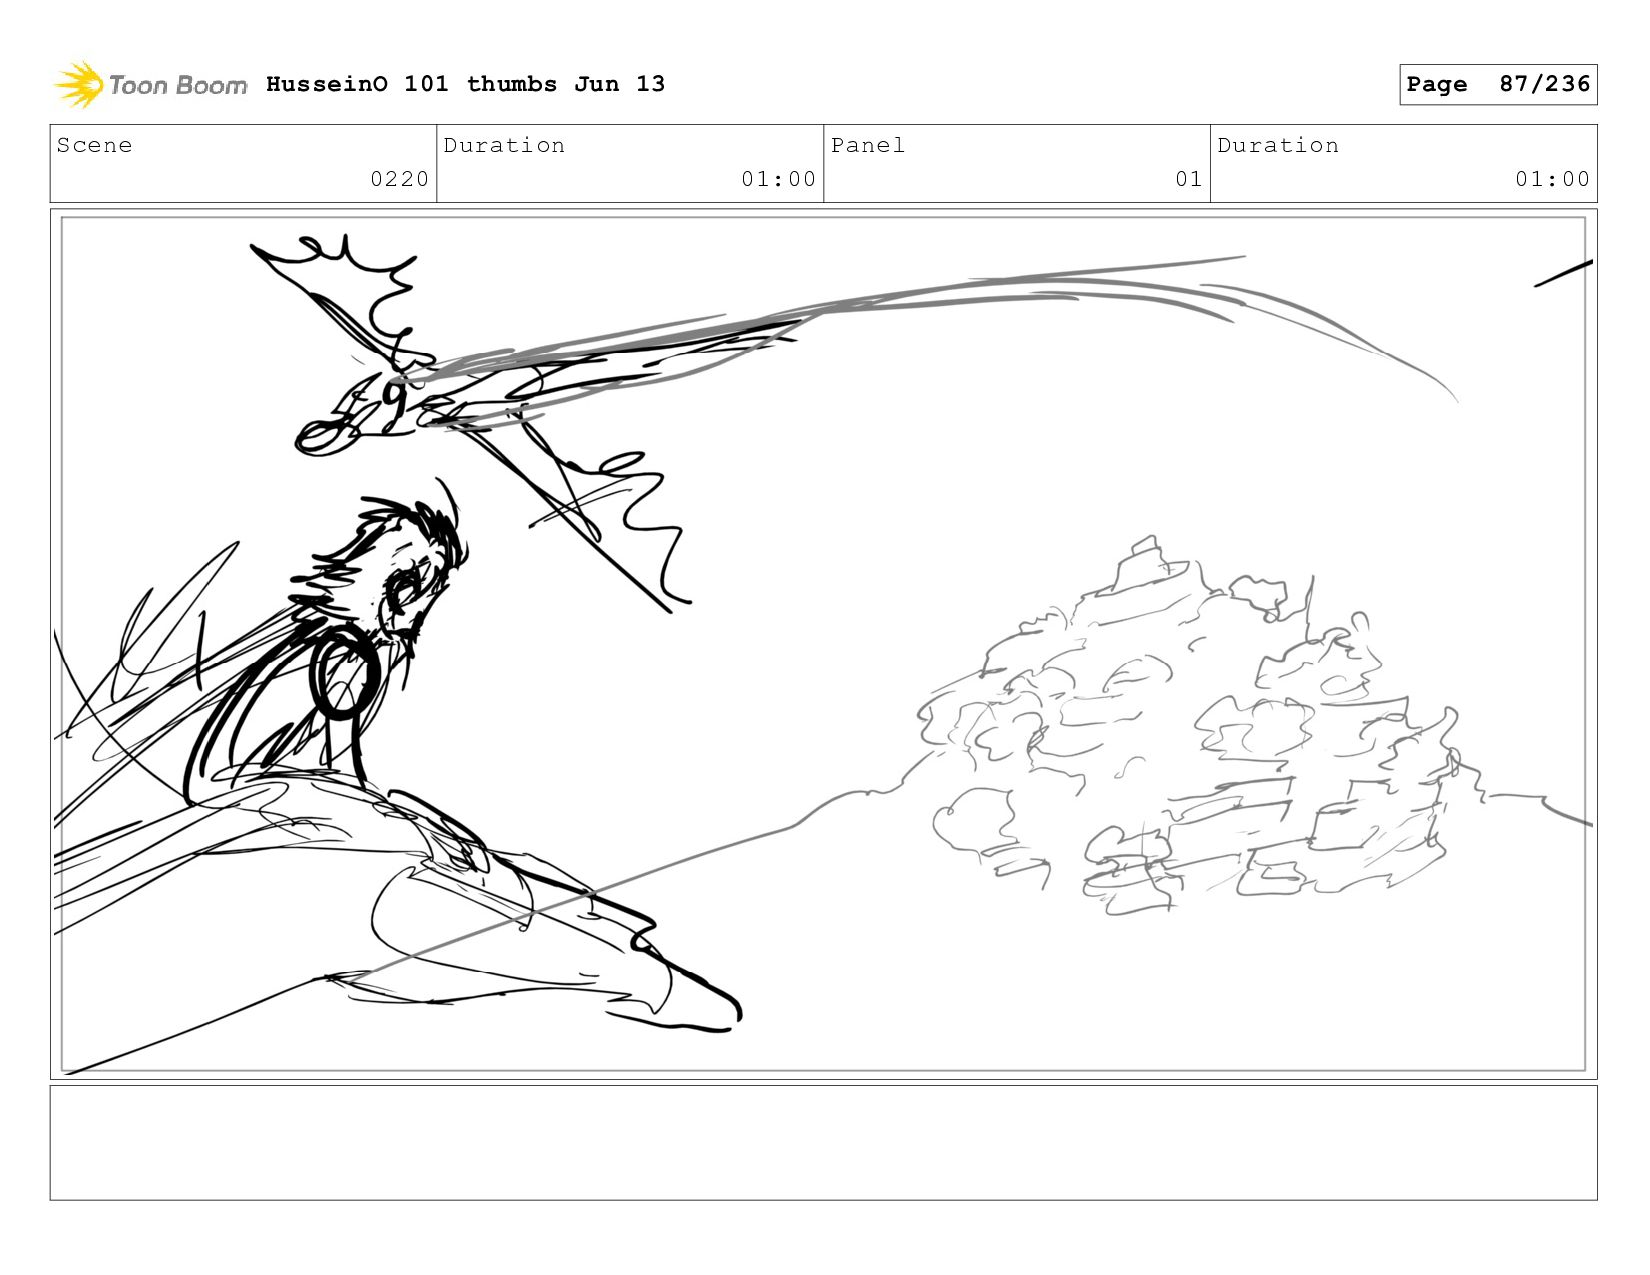Click the scene duration value '01:00' beside 0220
This screenshot has width=1650, height=1275.
click(x=778, y=179)
